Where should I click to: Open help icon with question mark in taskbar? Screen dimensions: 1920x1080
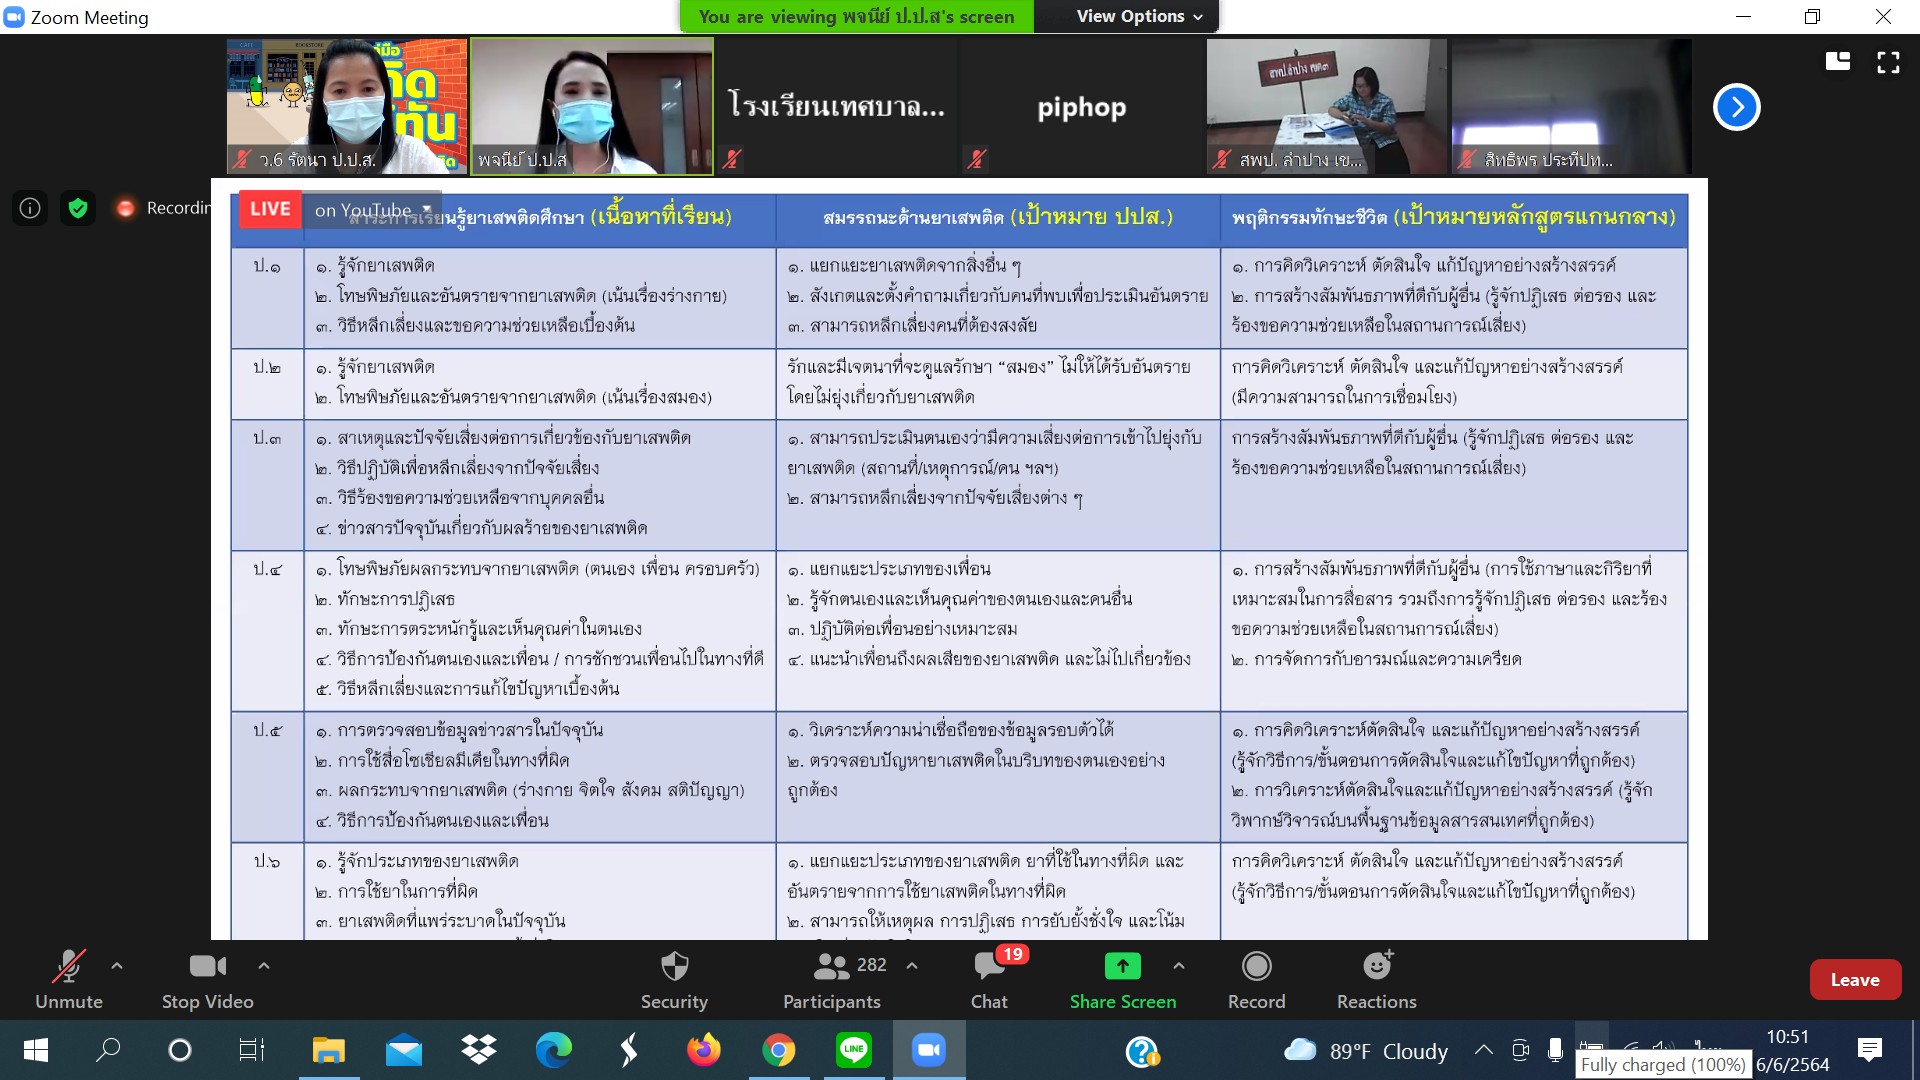click(1142, 1051)
